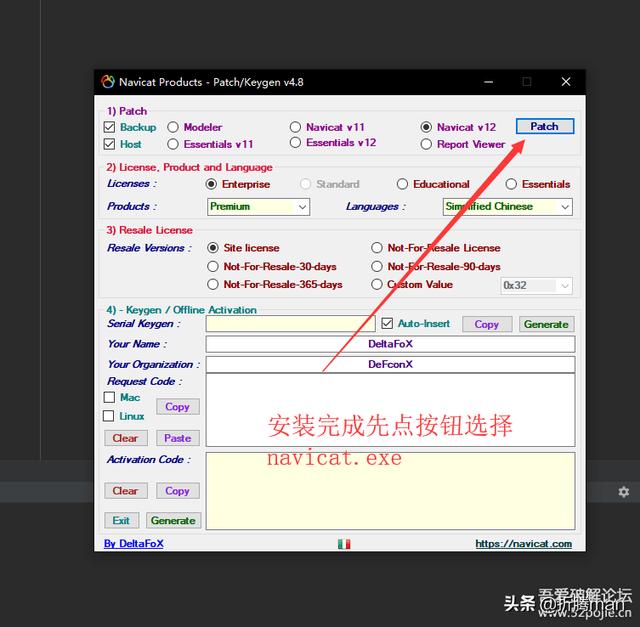The width and height of the screenshot is (640, 627).
Task: Toggle the Mac checkbox
Action: point(109,397)
